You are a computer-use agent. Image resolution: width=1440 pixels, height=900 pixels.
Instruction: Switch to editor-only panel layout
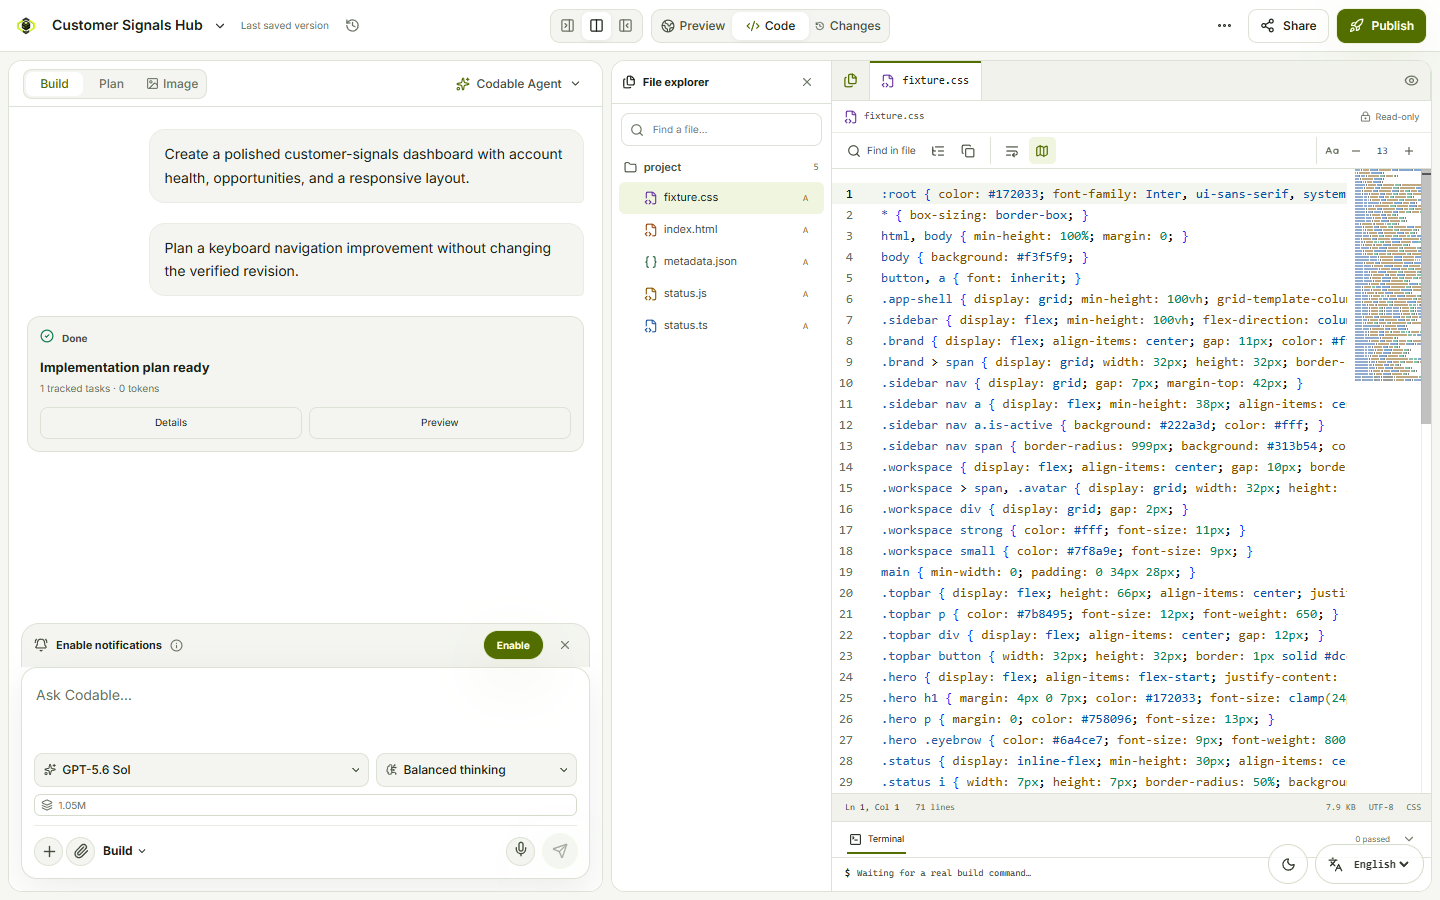625,26
